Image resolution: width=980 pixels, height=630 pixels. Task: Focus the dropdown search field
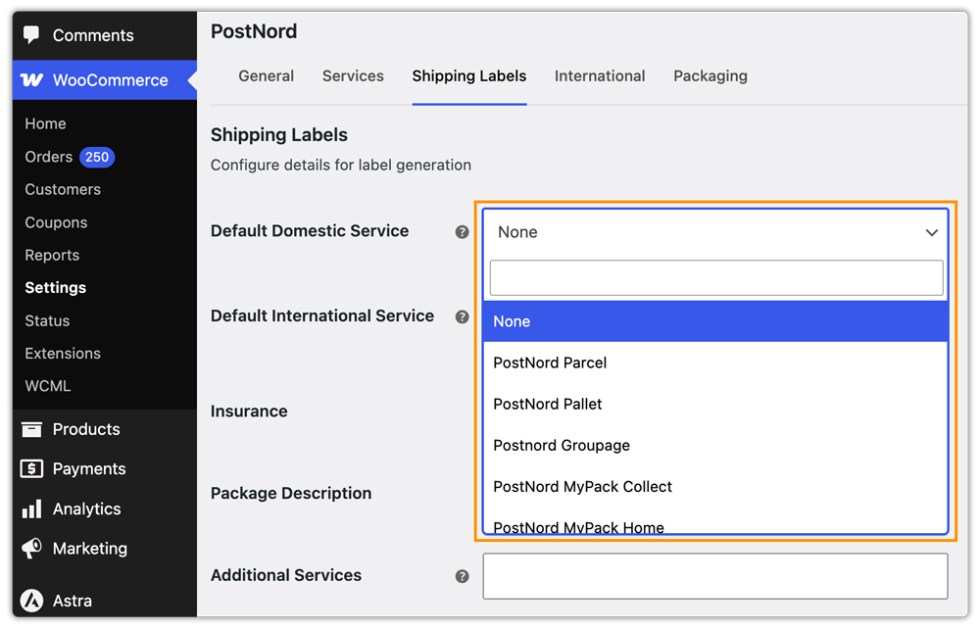(716, 278)
